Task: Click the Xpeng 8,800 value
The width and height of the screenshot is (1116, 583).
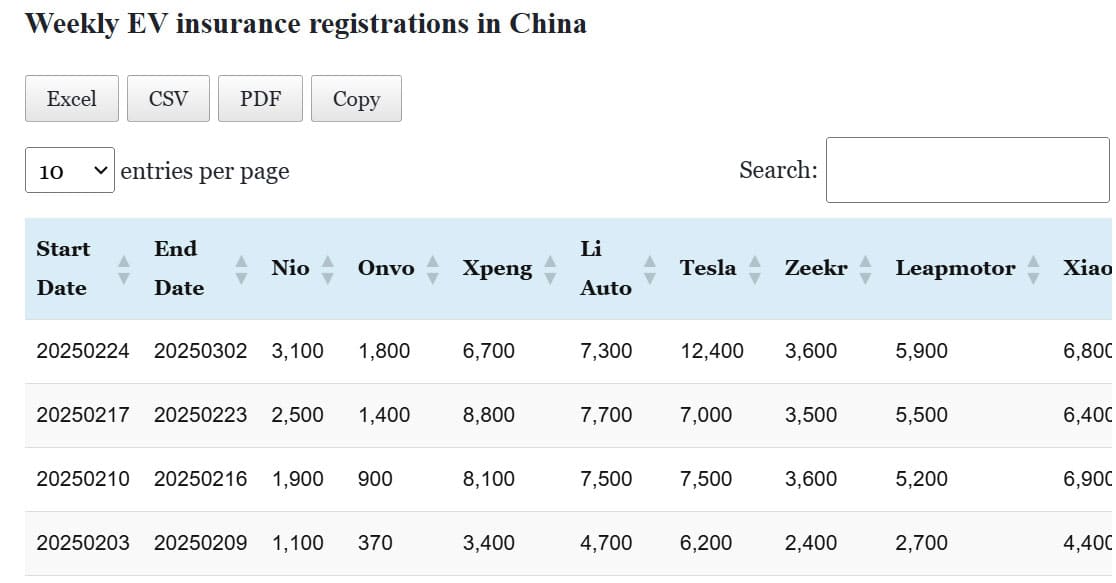Action: coord(489,415)
